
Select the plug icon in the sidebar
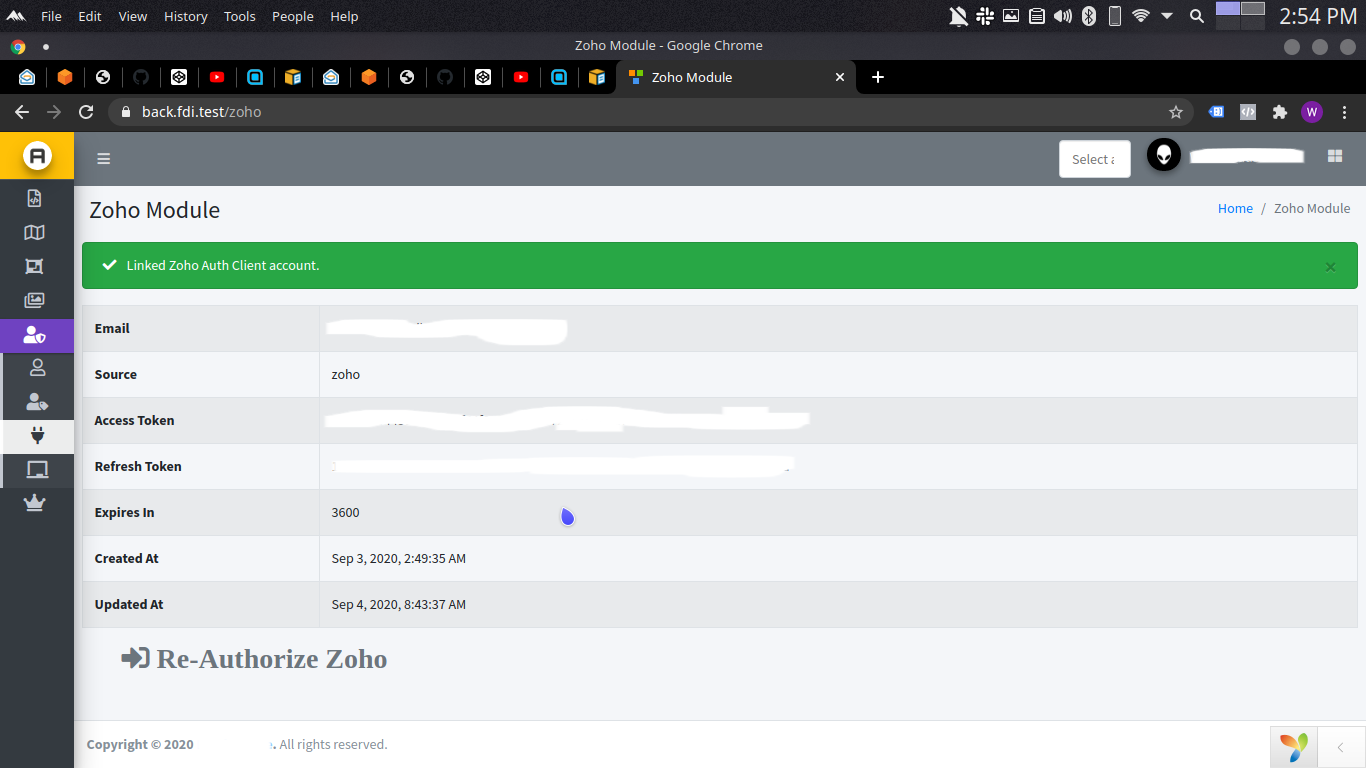point(38,436)
